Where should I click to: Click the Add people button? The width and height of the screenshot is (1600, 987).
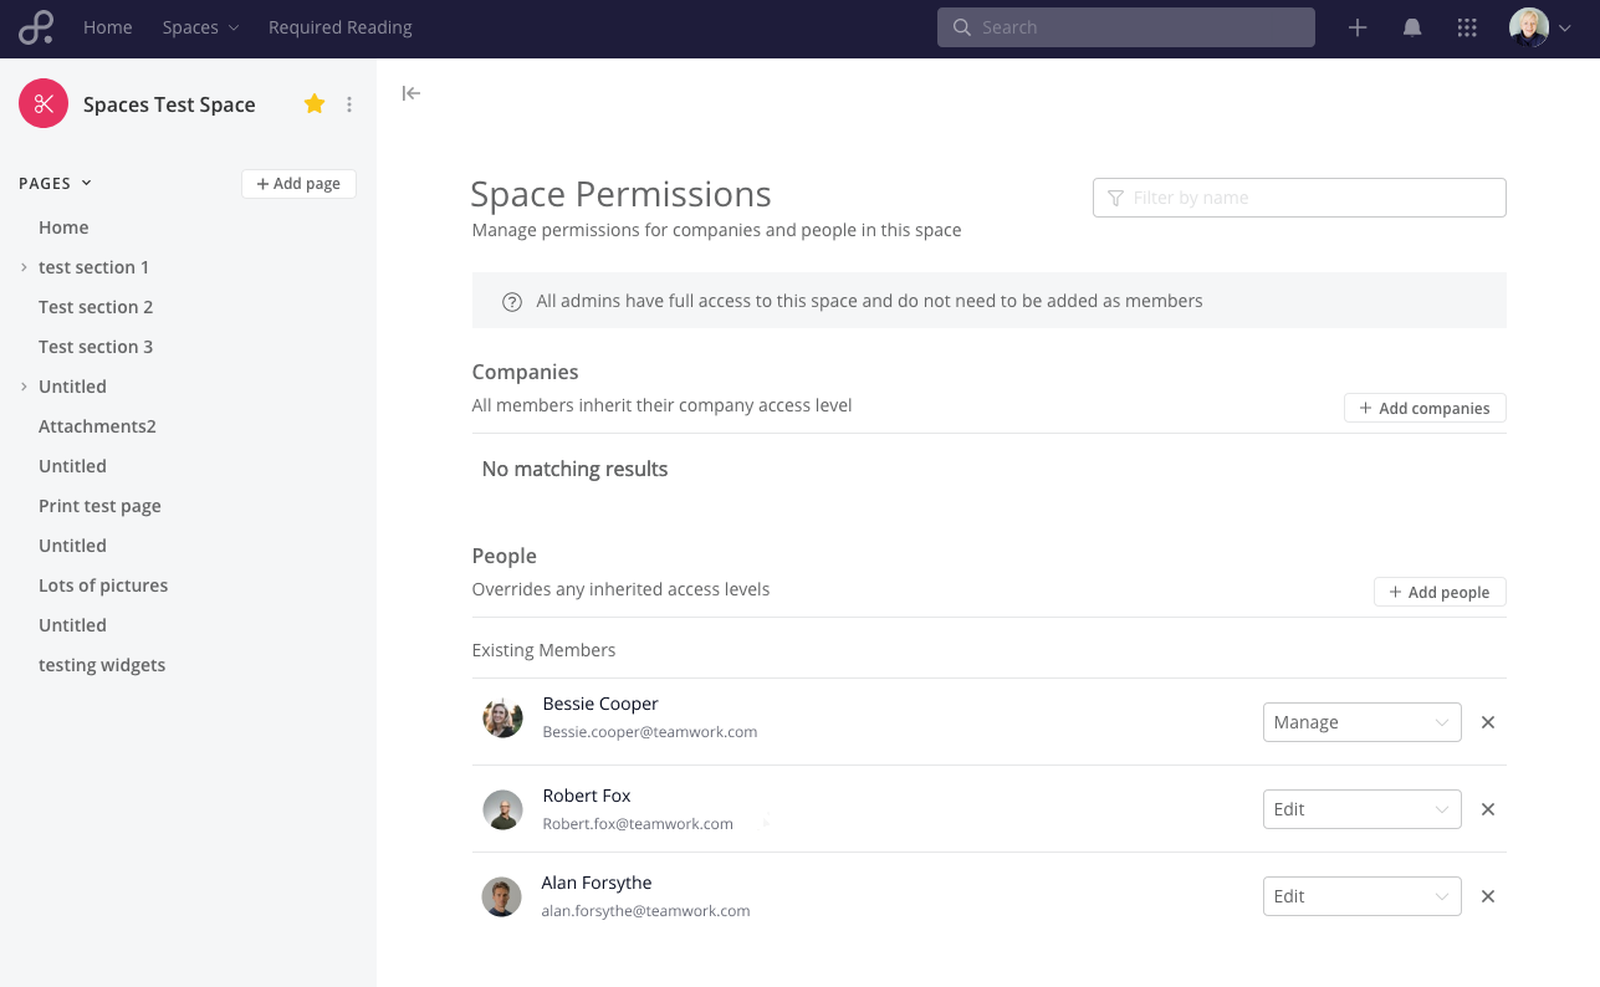point(1439,592)
